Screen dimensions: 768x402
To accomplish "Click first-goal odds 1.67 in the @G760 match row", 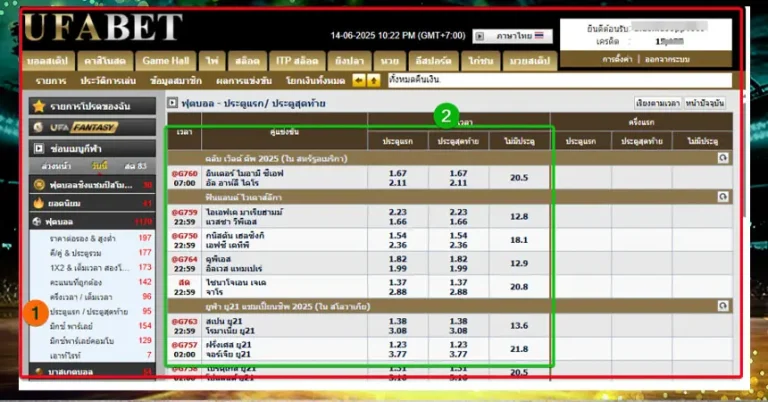I will (398, 173).
